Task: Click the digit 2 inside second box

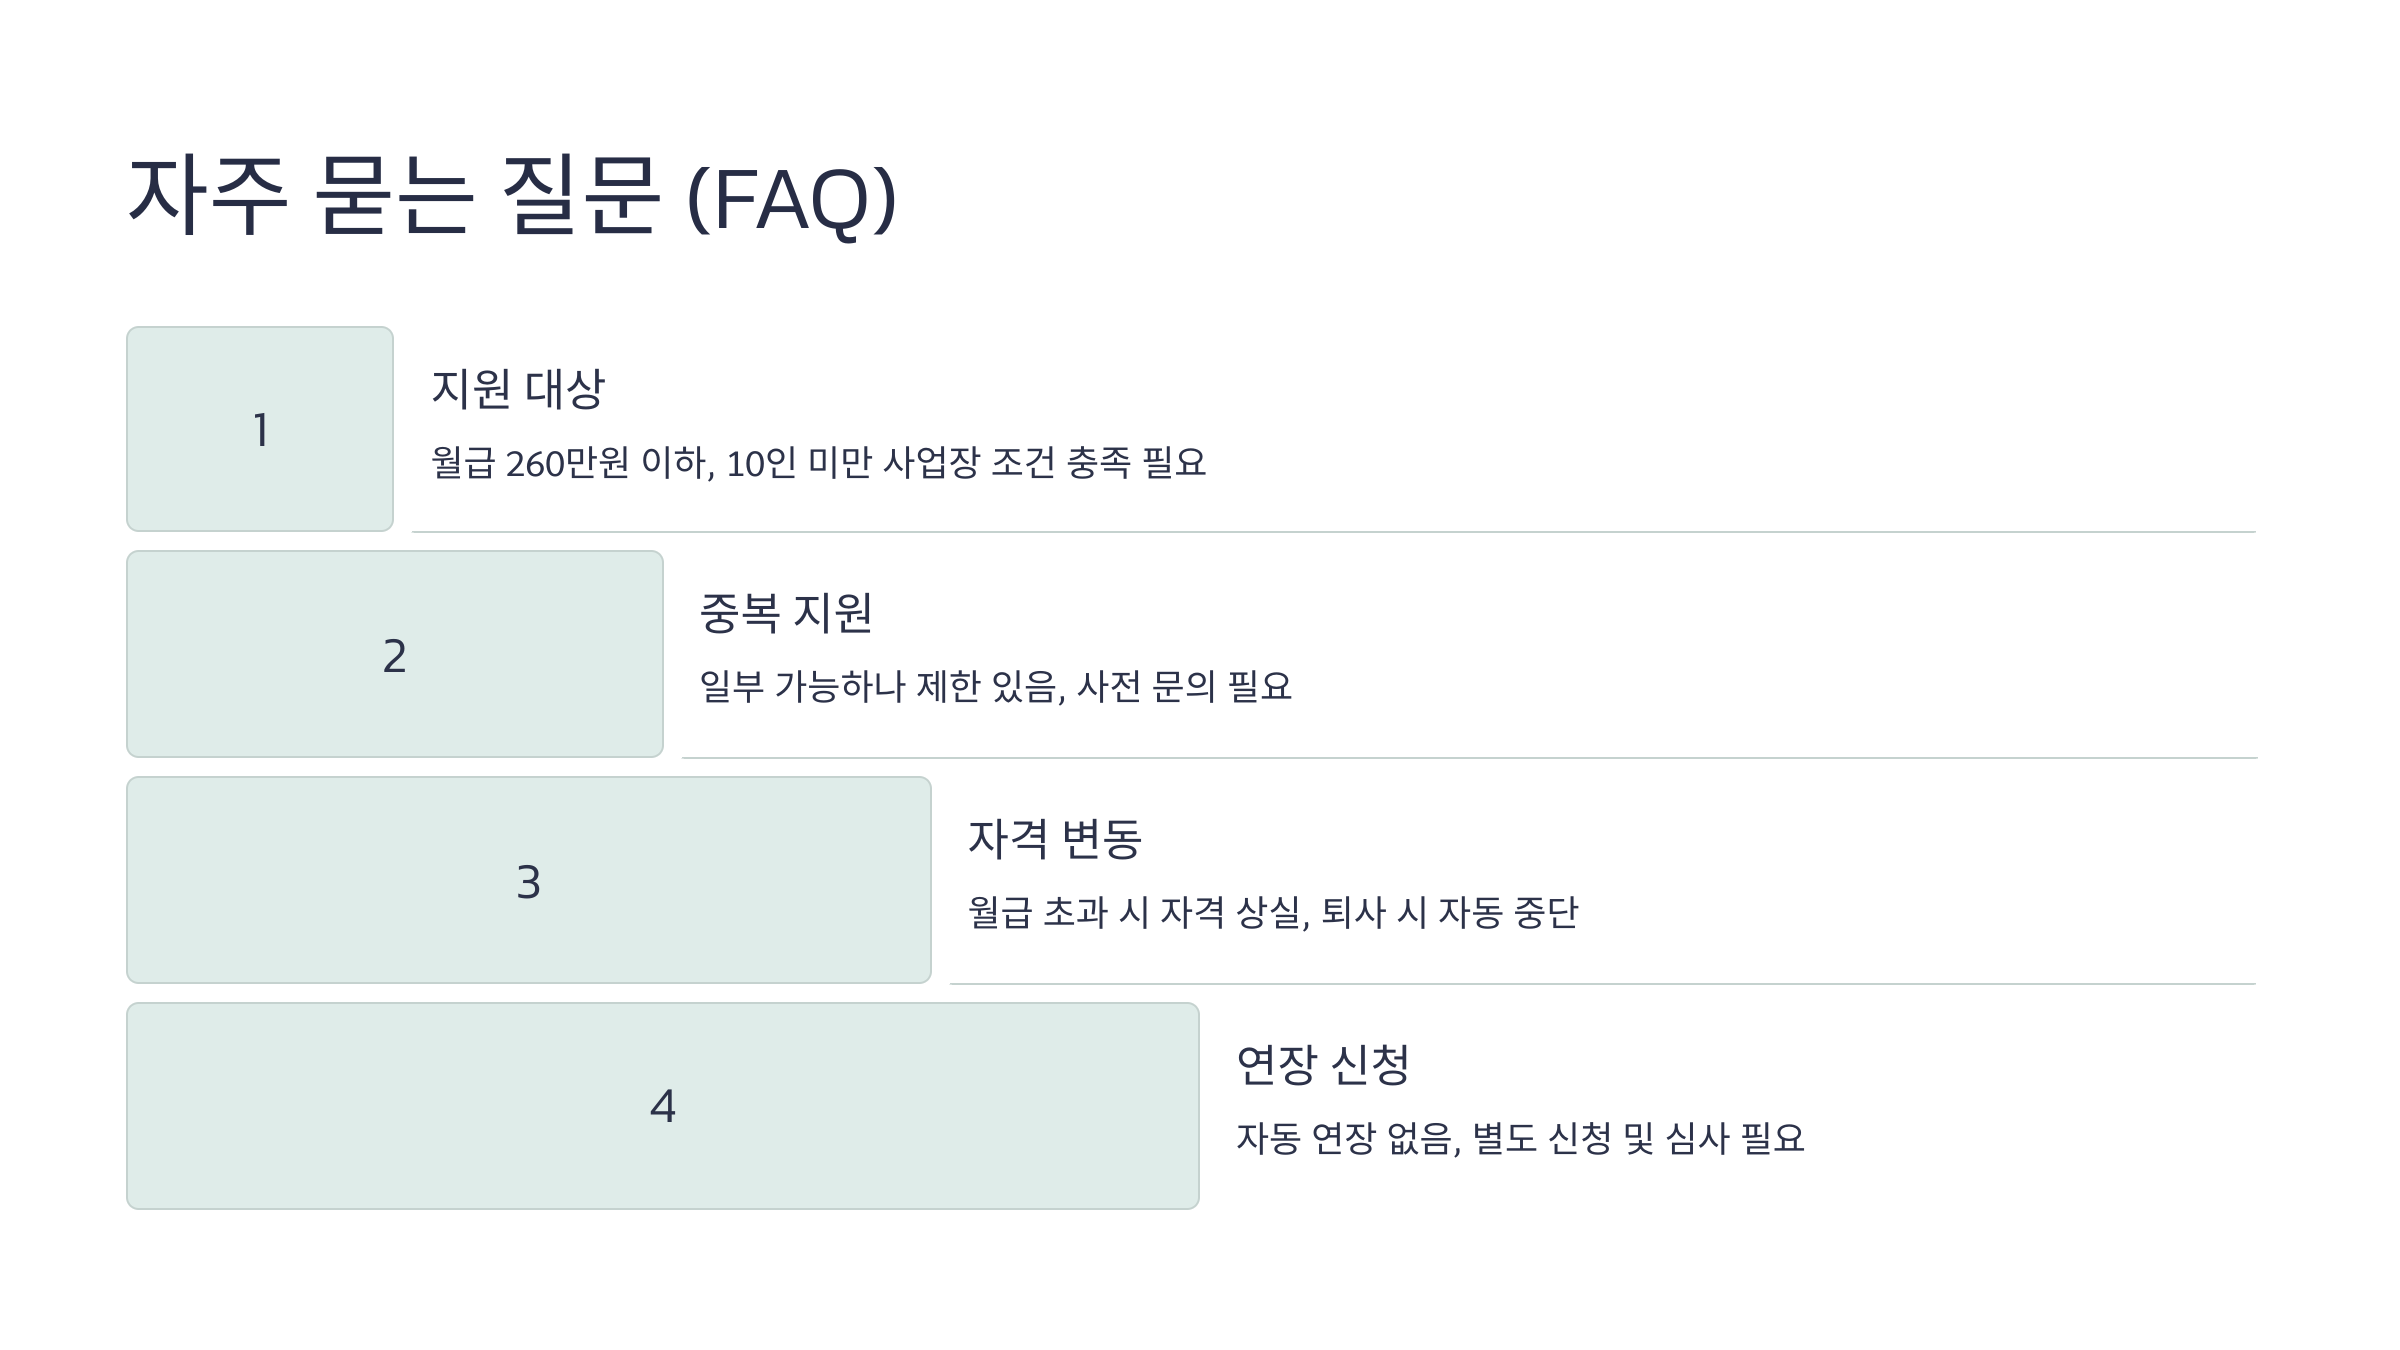Action: click(395, 656)
